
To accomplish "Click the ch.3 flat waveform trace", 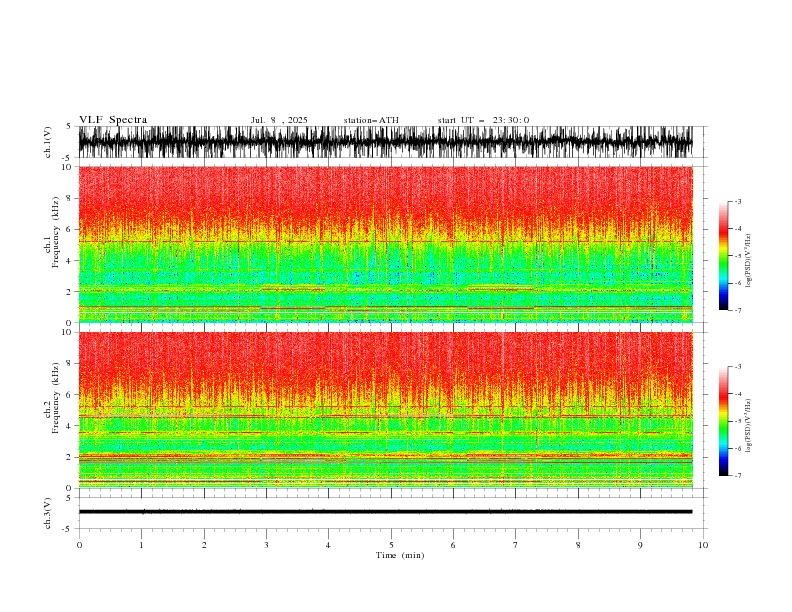I will click(x=385, y=512).
